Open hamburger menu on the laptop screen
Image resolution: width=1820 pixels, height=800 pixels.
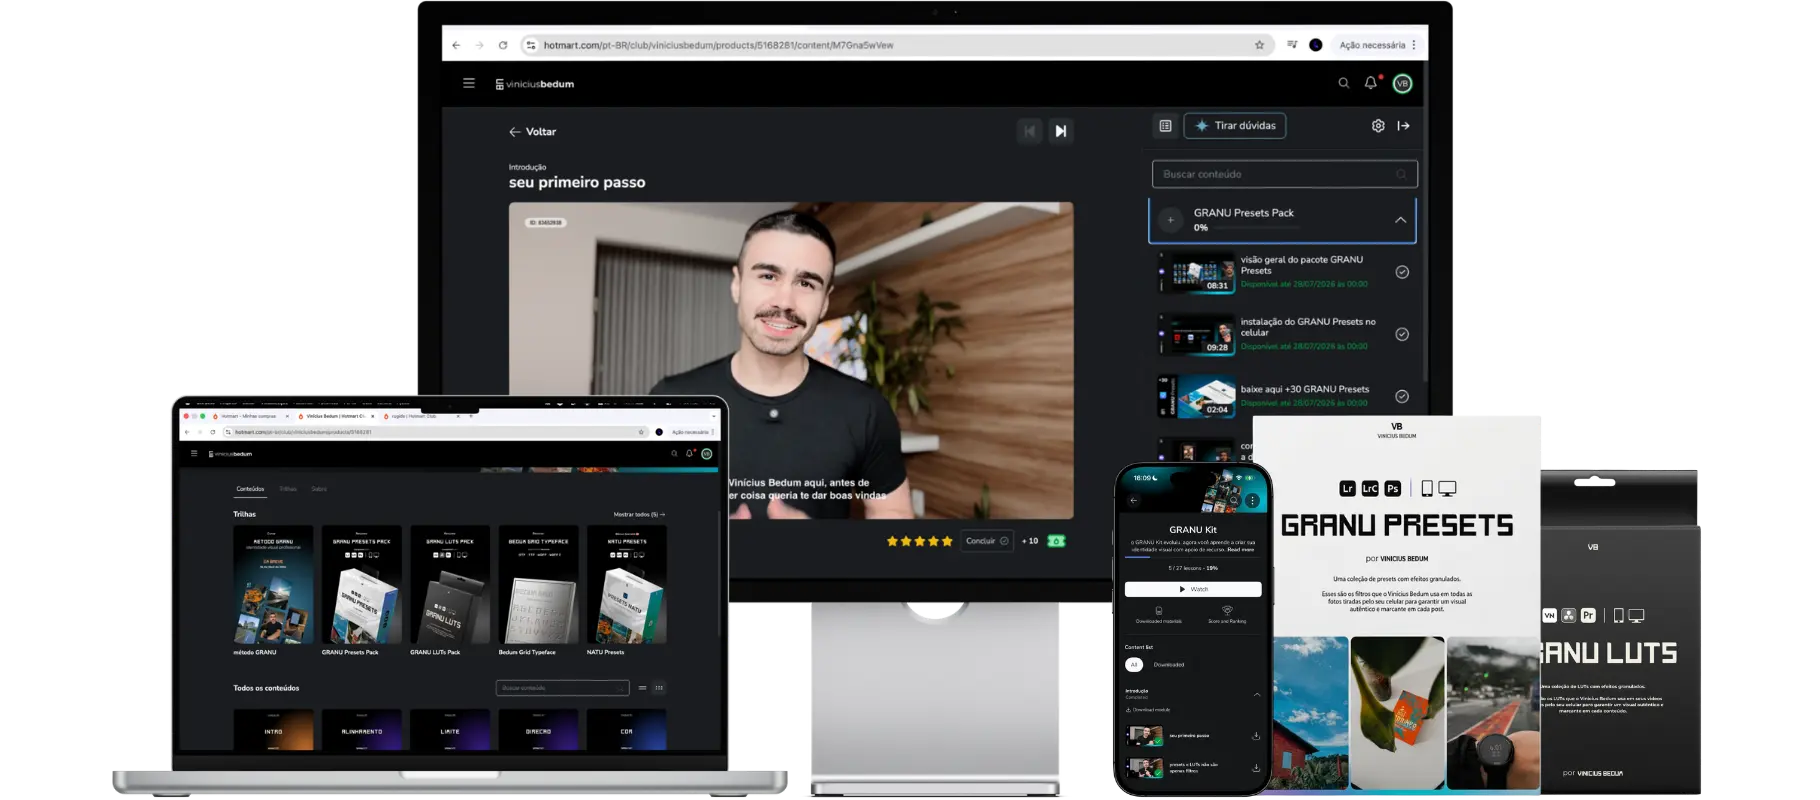pos(194,453)
